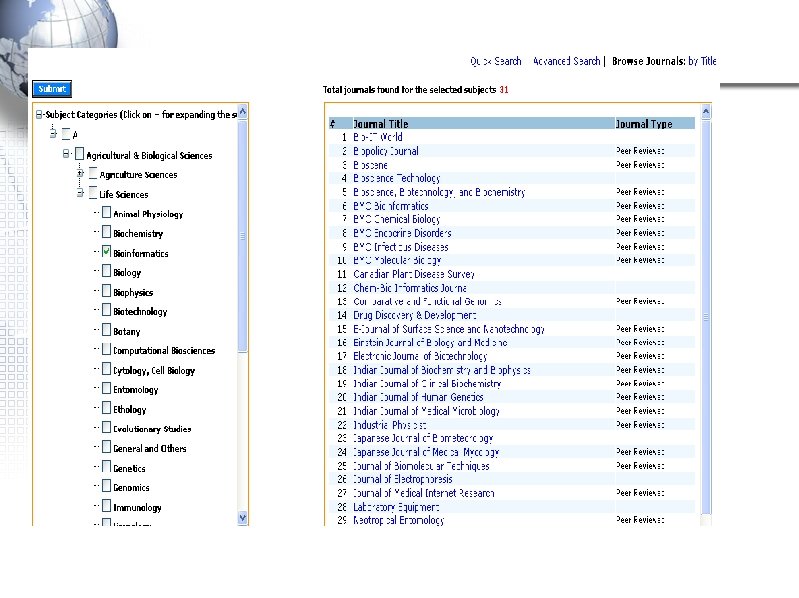Open Electronic Journal of Biotechnology
This screenshot has height=598, width=799.
420,356
